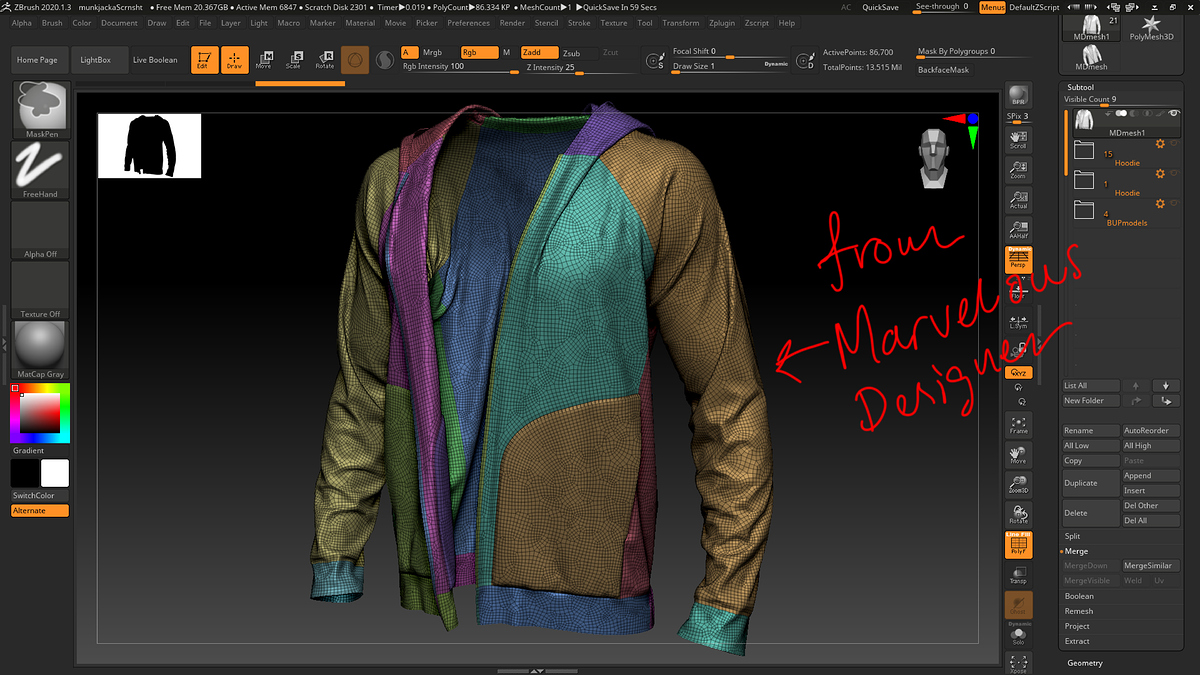Click the Append subtool button
Image resolution: width=1200 pixels, height=675 pixels.
point(1151,476)
